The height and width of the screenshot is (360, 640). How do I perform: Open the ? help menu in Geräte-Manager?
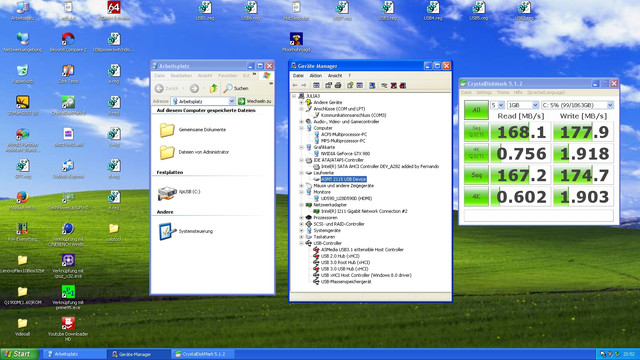click(x=349, y=76)
